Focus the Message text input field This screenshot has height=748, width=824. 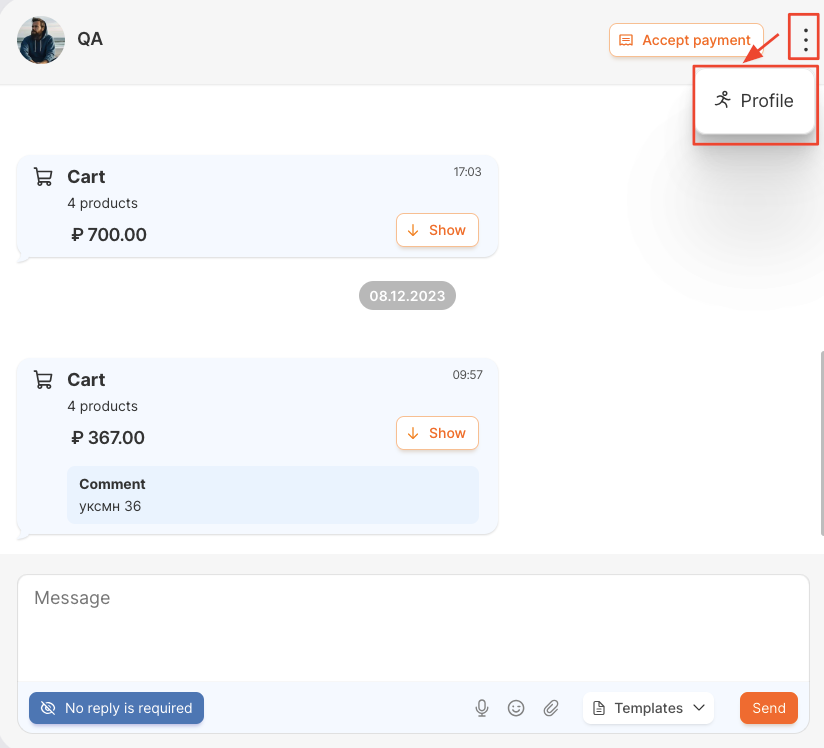tap(413, 628)
